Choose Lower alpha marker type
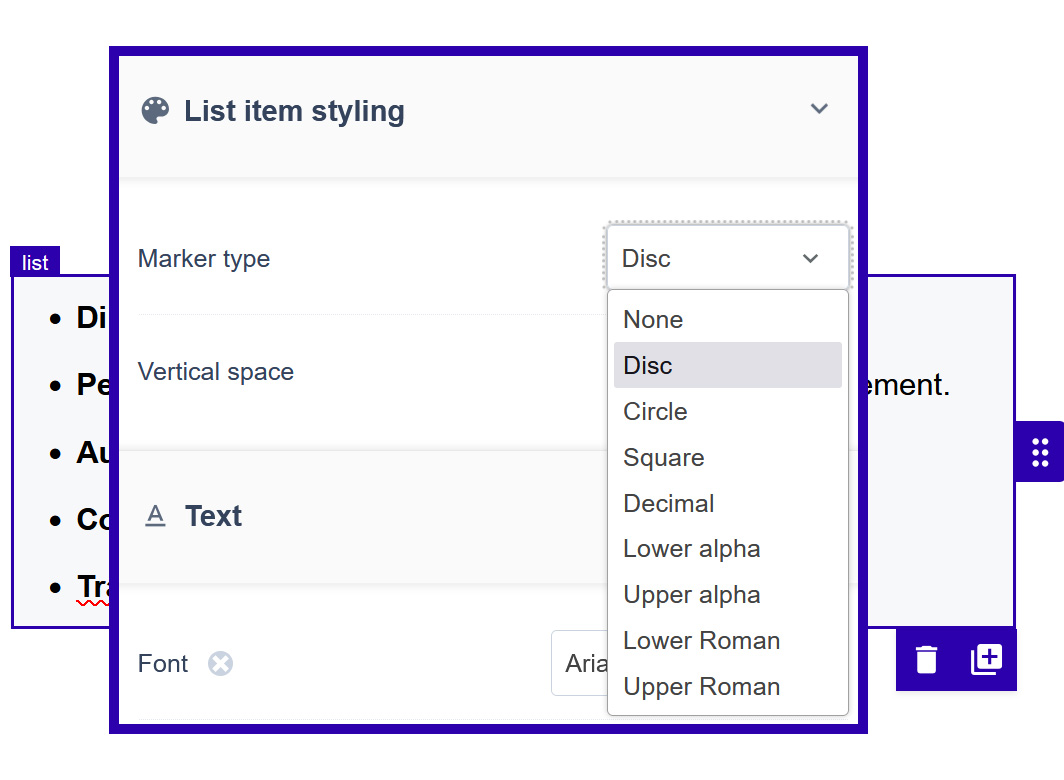Viewport: 1064px width, 780px height. pyautogui.click(x=727, y=549)
